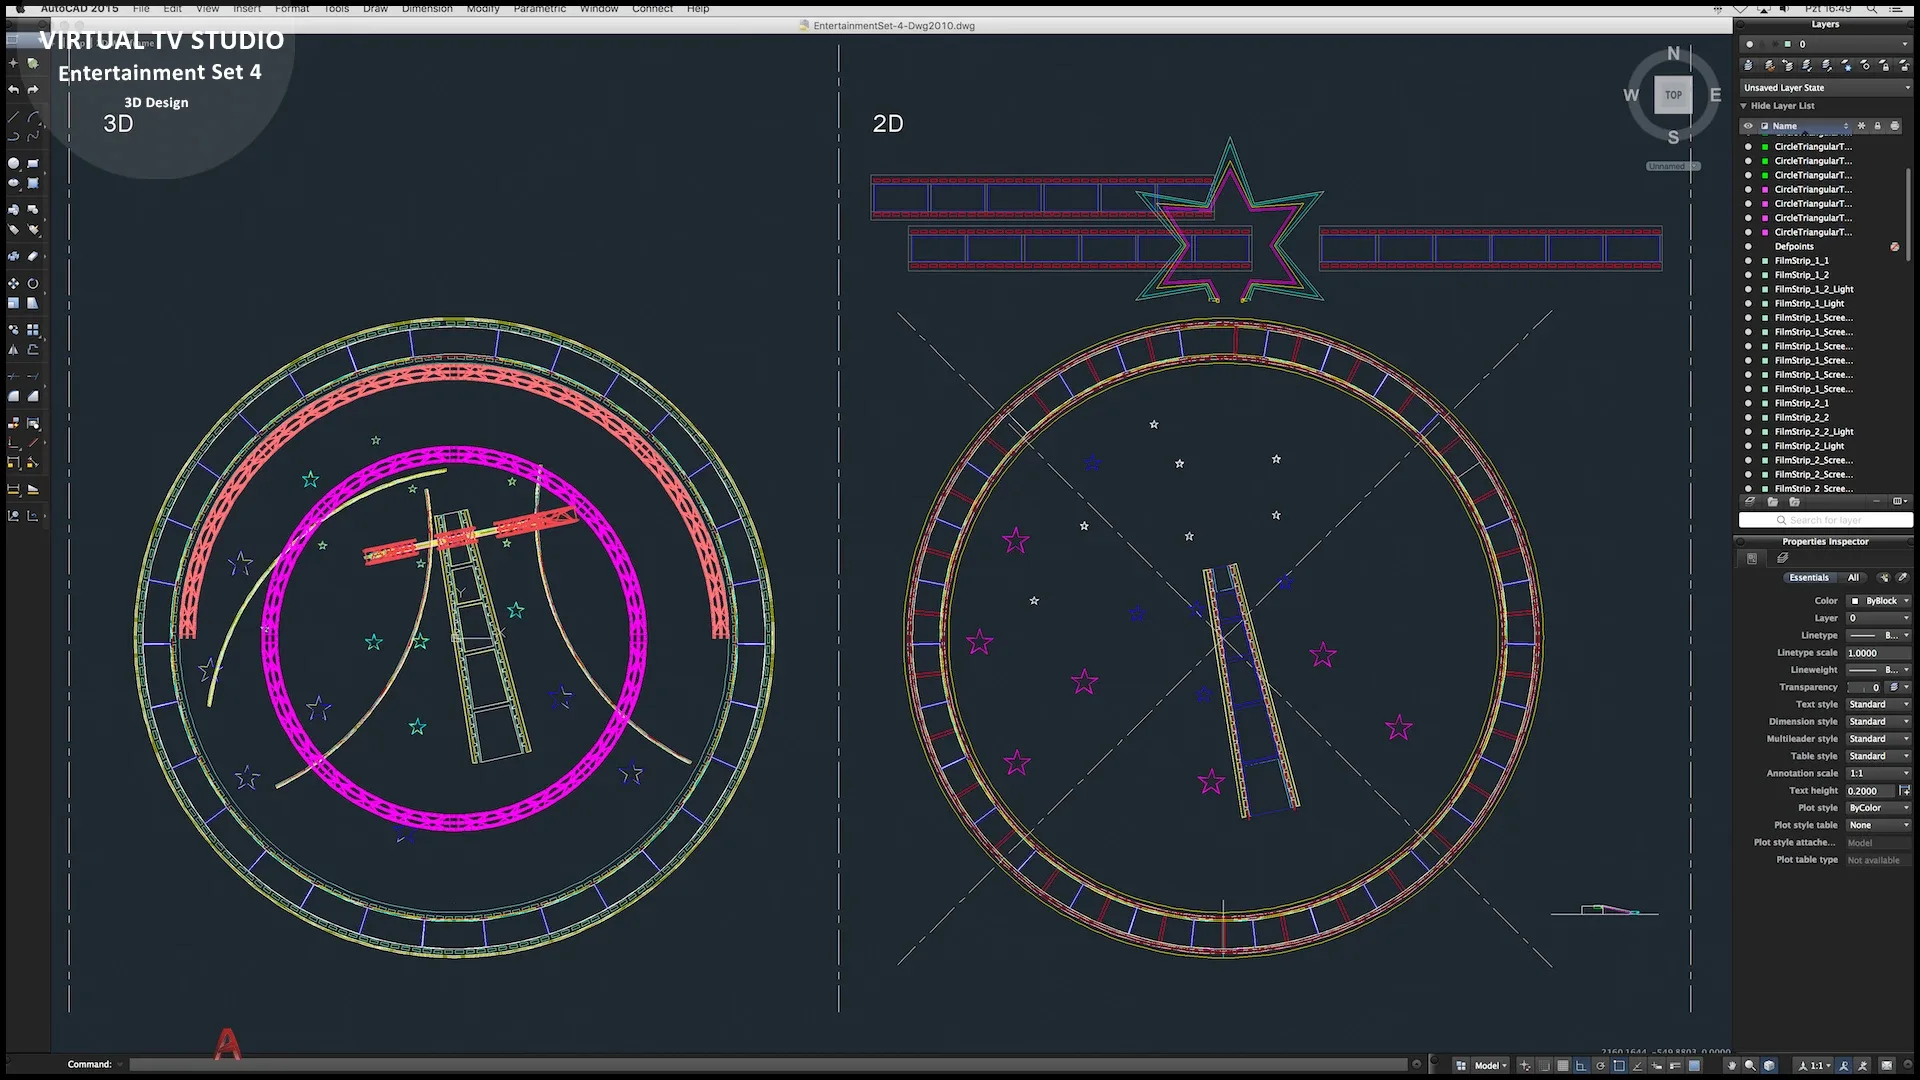Open the Unsaved Layer State dropdown
The width and height of the screenshot is (1920, 1080).
tap(1826, 88)
